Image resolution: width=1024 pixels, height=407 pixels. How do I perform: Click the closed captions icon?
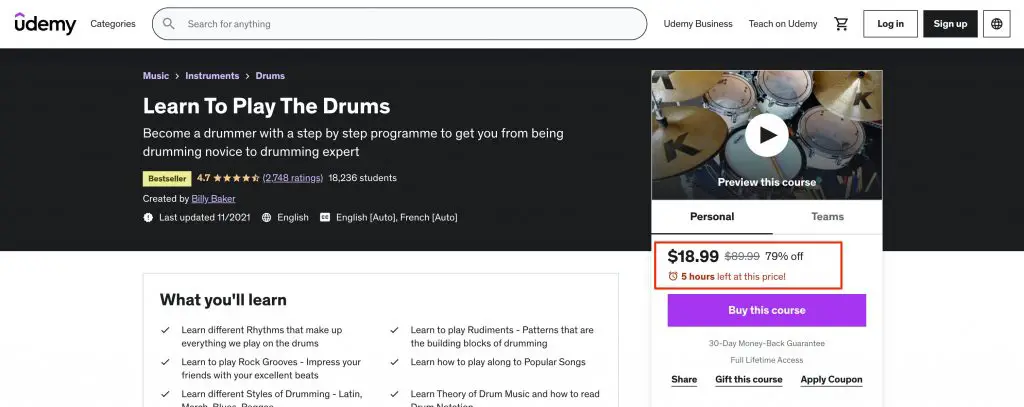click(x=325, y=218)
